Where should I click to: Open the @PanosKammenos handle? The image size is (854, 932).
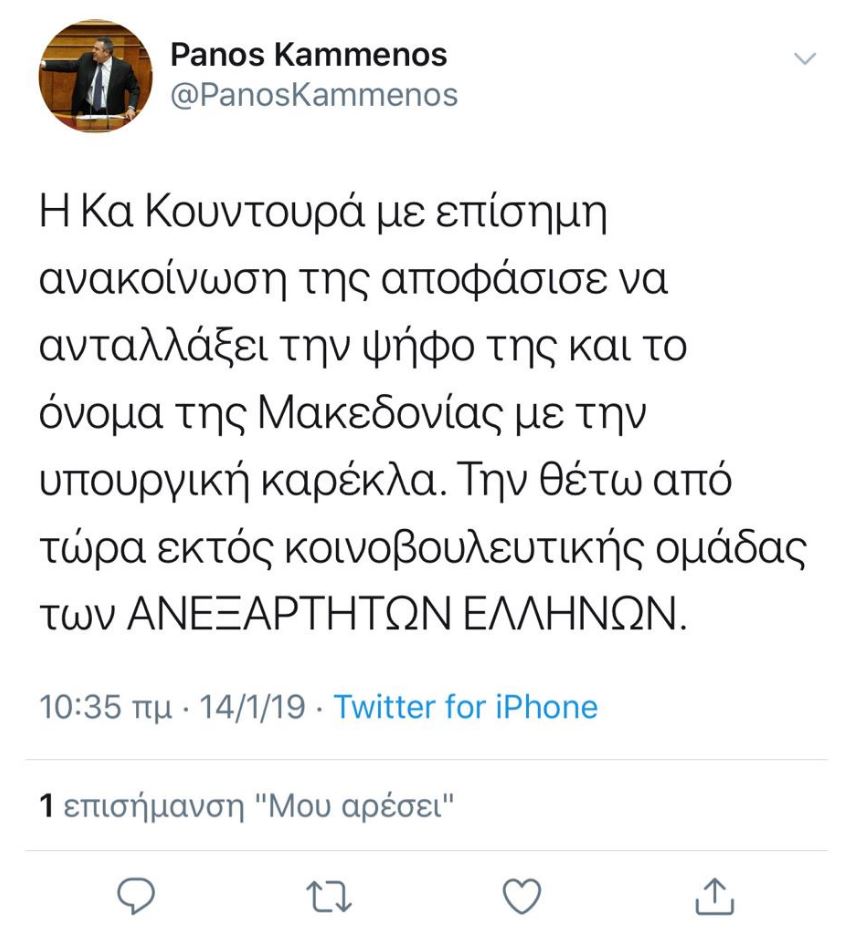(314, 95)
